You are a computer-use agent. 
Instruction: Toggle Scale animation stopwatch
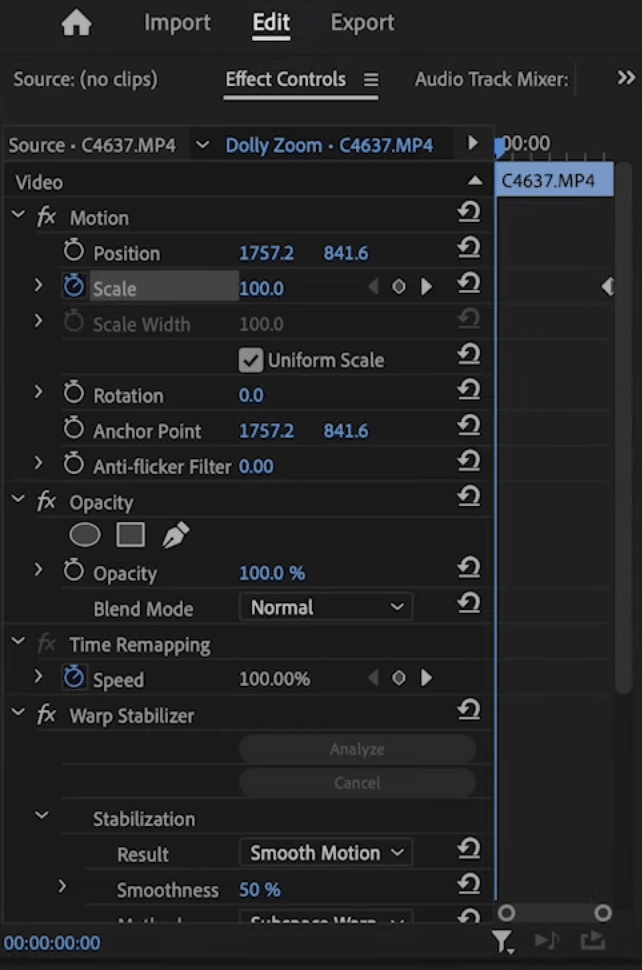74,287
